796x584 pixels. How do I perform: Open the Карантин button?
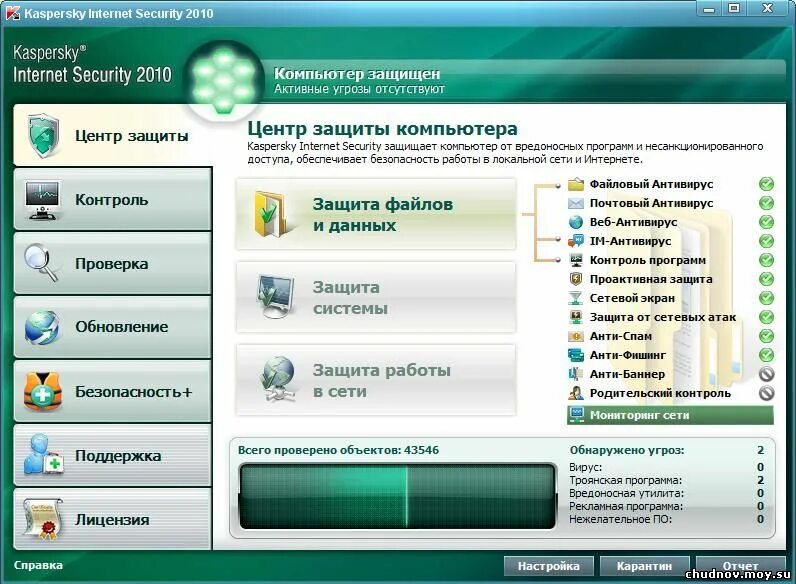click(644, 566)
